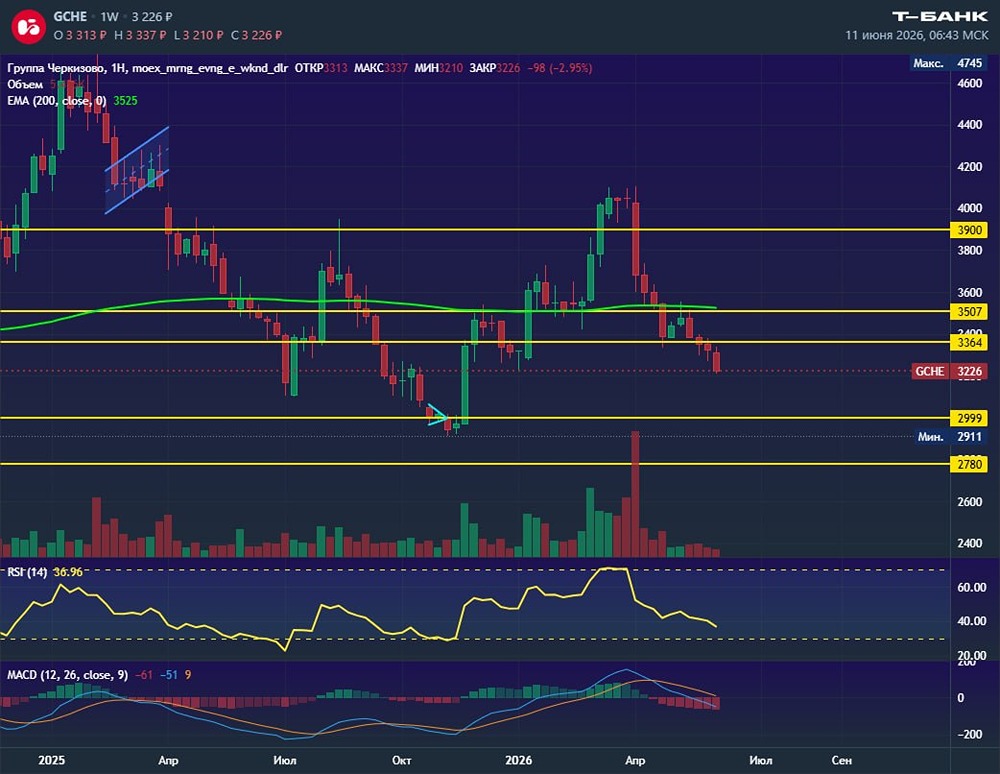The image size is (1000, 774).
Task: Click the GCHE ticker name in header
Action: [x=70, y=17]
